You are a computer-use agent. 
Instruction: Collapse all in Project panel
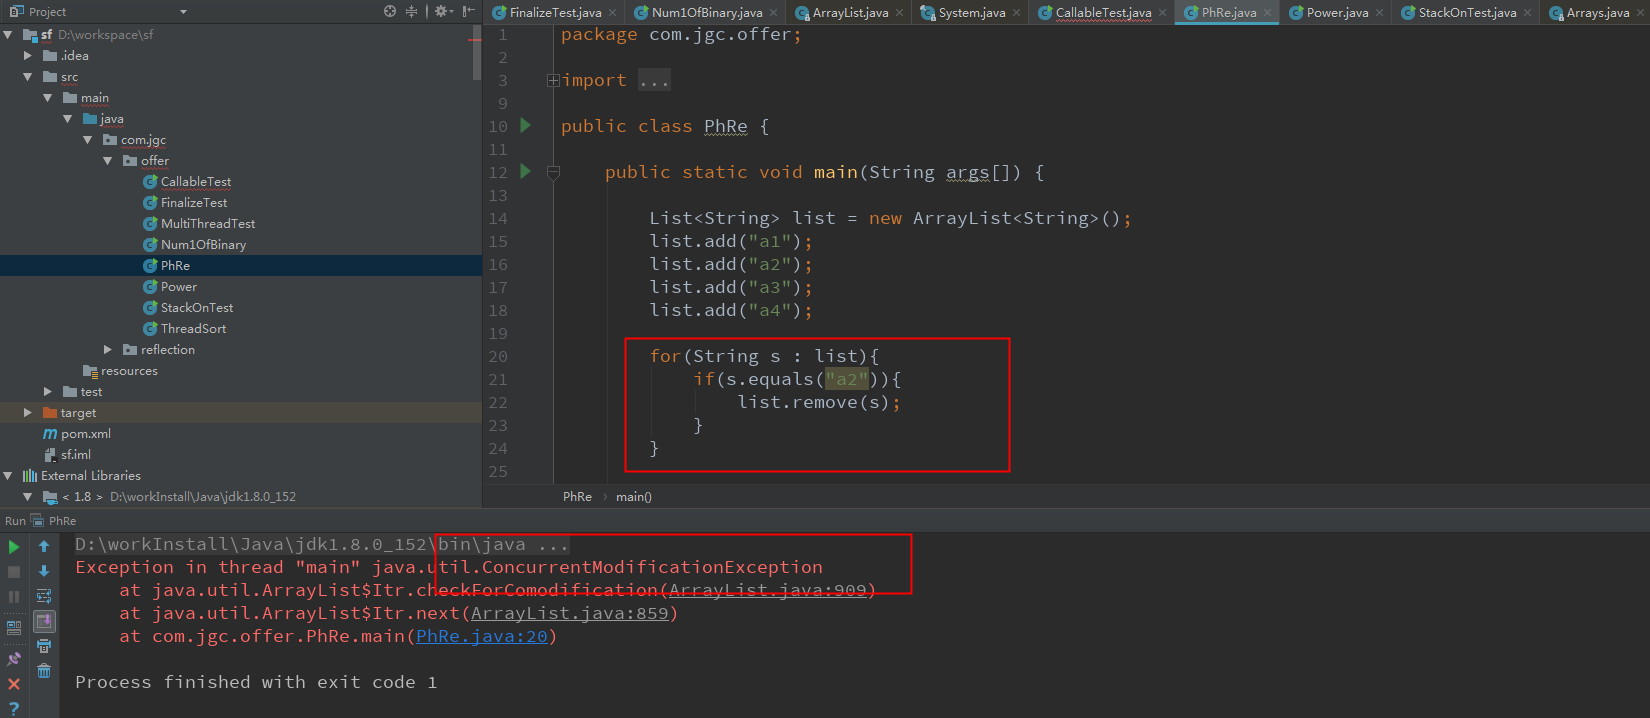411,11
